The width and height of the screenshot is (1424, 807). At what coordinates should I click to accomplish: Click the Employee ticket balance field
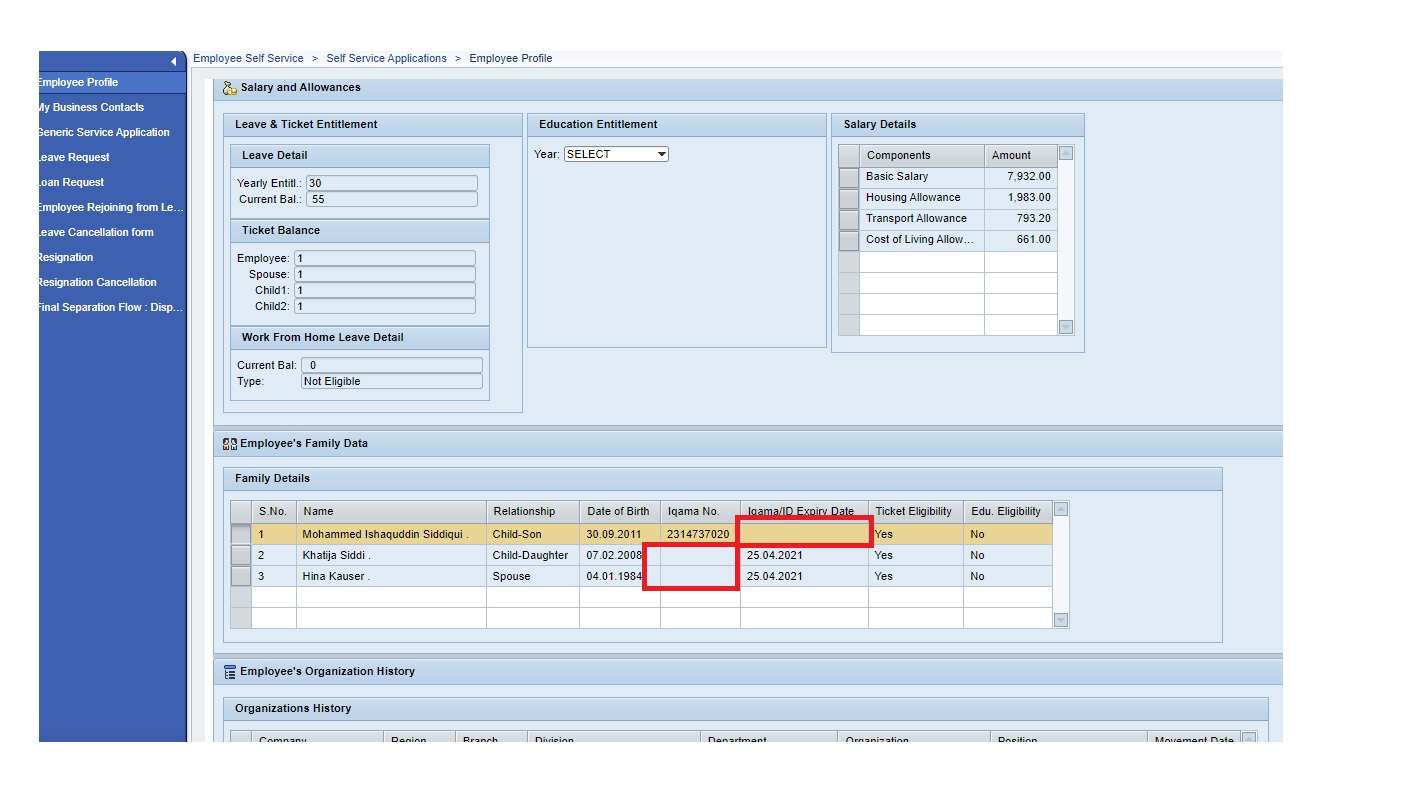(385, 258)
